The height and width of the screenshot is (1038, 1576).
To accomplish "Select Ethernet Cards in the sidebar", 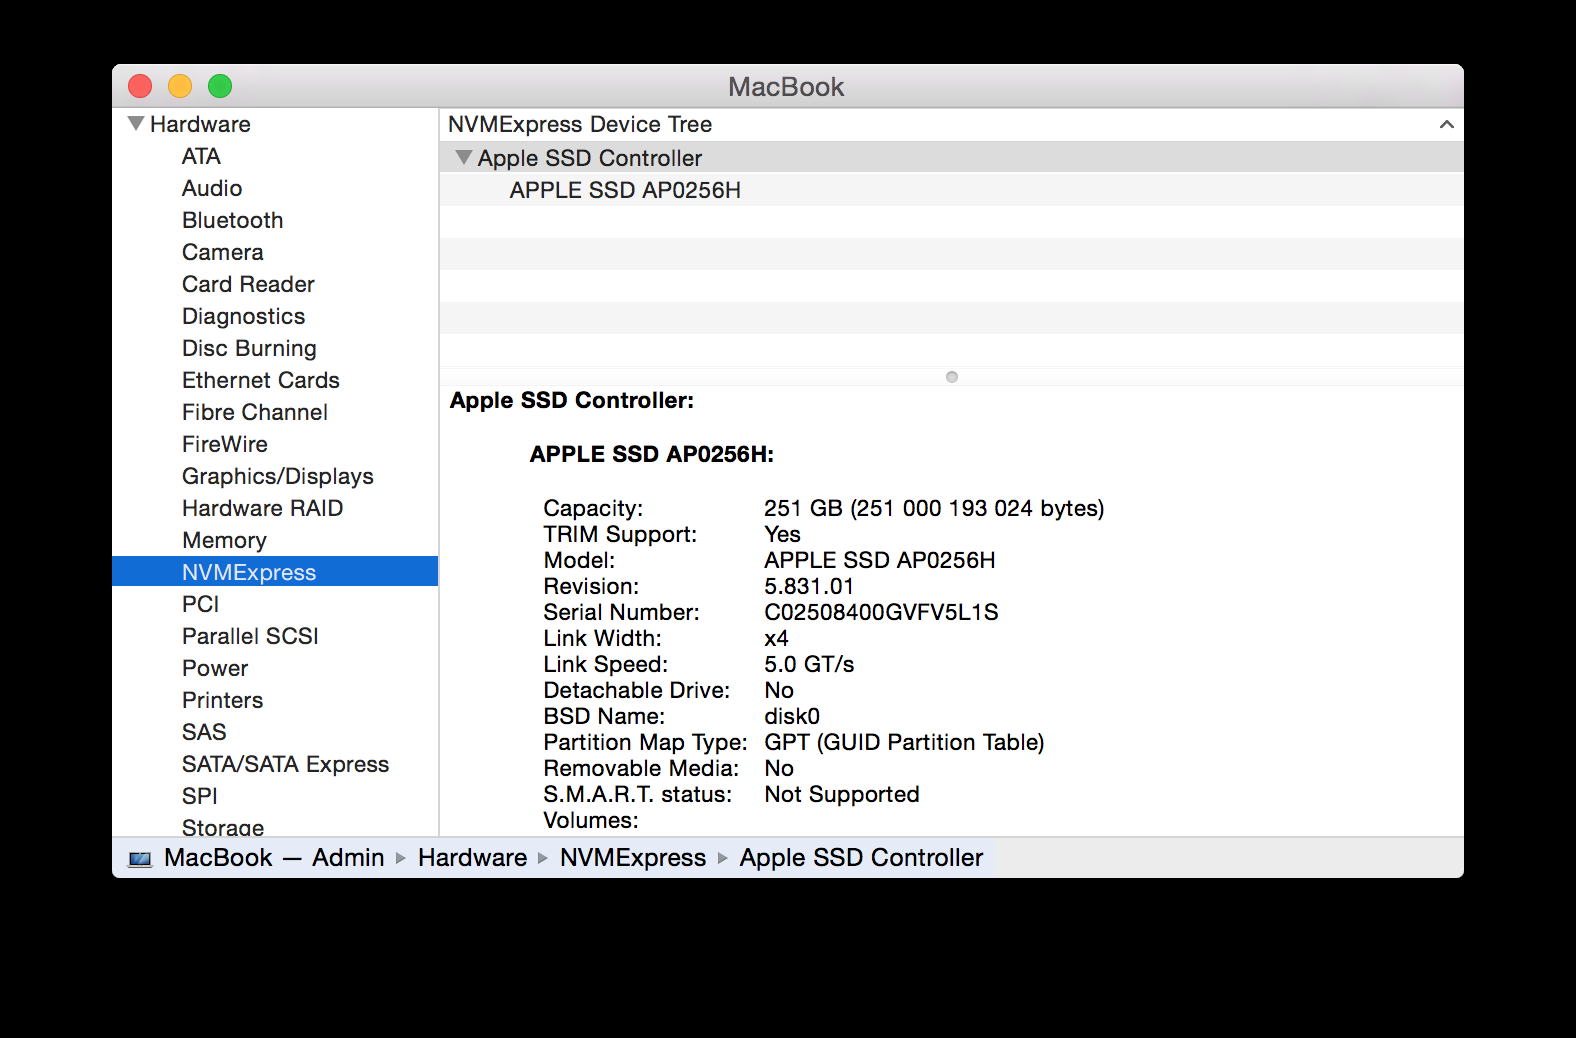I will click(x=261, y=380).
